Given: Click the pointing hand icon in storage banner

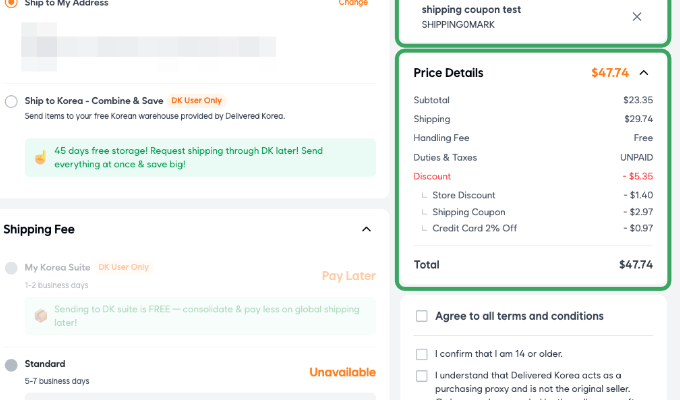Looking at the screenshot, I should point(40,158).
